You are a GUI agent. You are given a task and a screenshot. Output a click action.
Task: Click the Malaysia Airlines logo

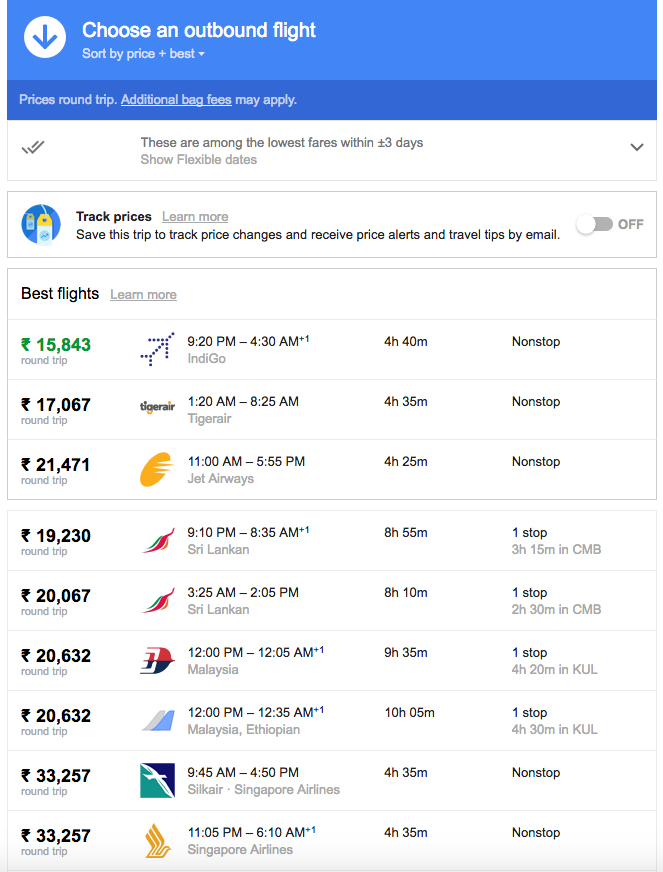(x=157, y=660)
